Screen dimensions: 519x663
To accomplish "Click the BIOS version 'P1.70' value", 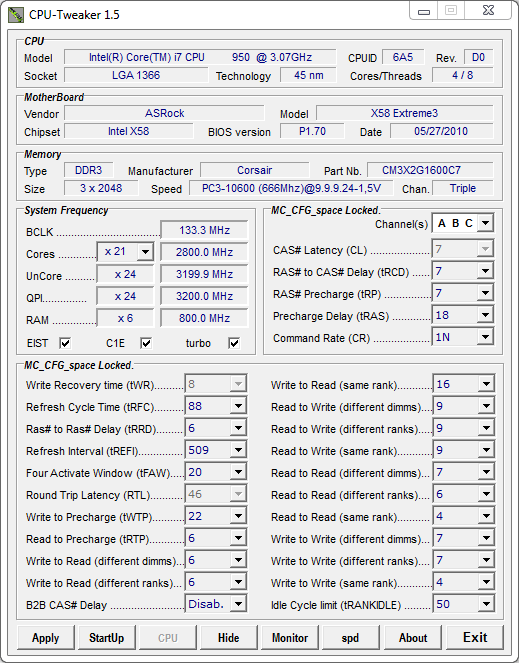I will click(312, 131).
